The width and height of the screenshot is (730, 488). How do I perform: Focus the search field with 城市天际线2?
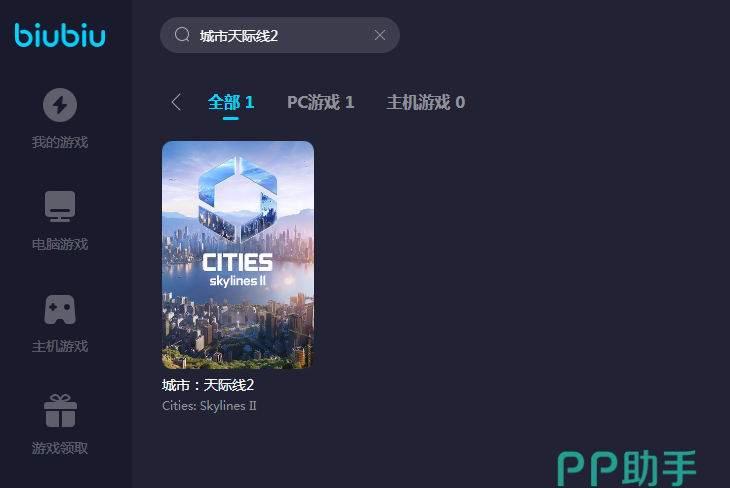(280, 35)
